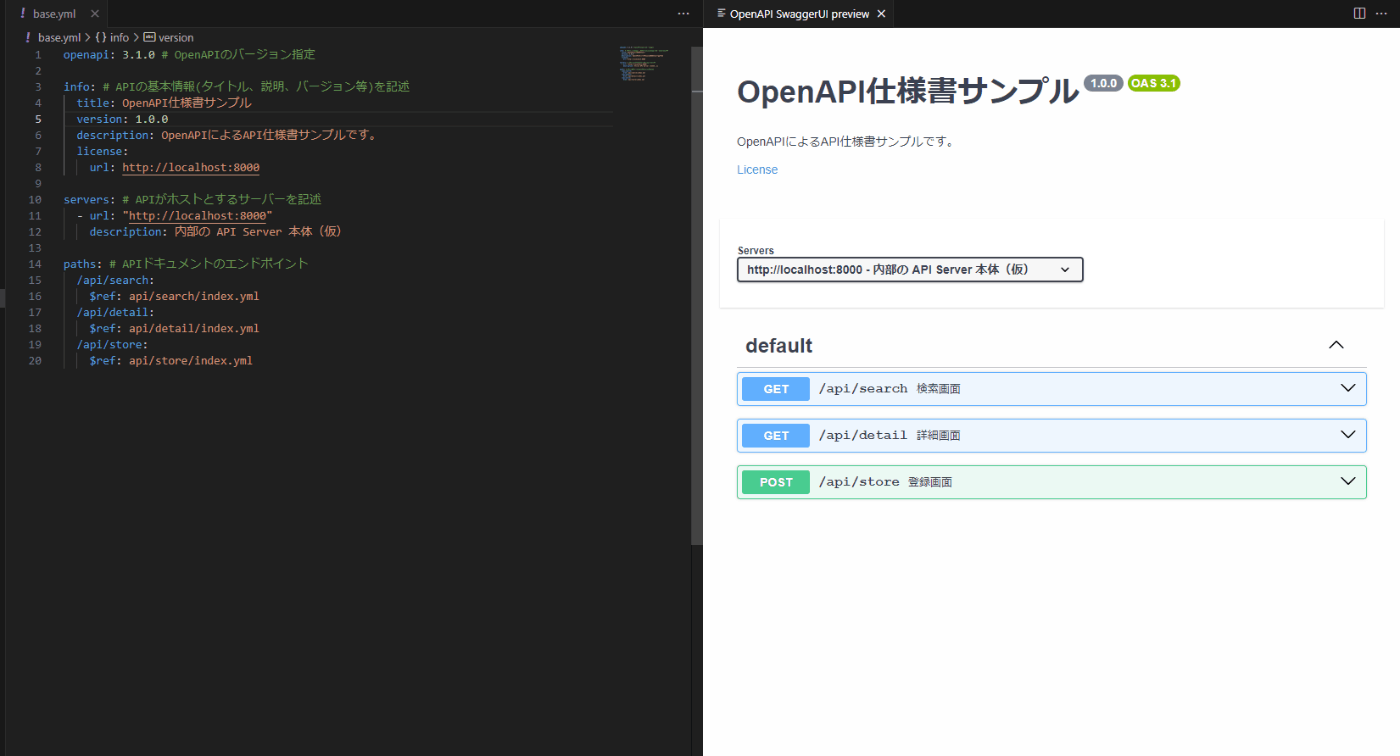Switch to the base.yml tab

[54, 14]
